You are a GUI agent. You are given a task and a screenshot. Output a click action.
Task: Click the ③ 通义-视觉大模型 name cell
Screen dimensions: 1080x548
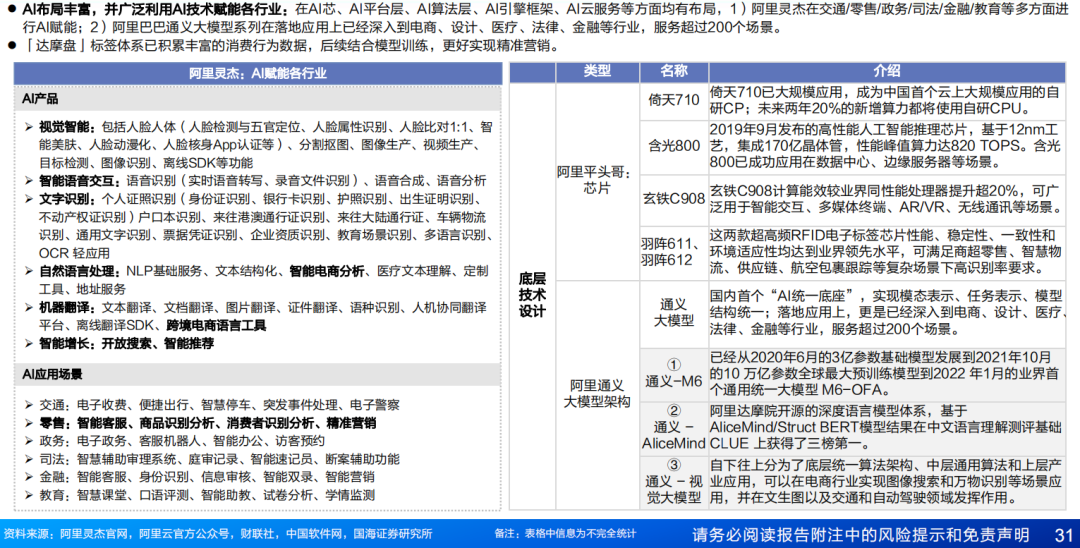pyautogui.click(x=674, y=481)
